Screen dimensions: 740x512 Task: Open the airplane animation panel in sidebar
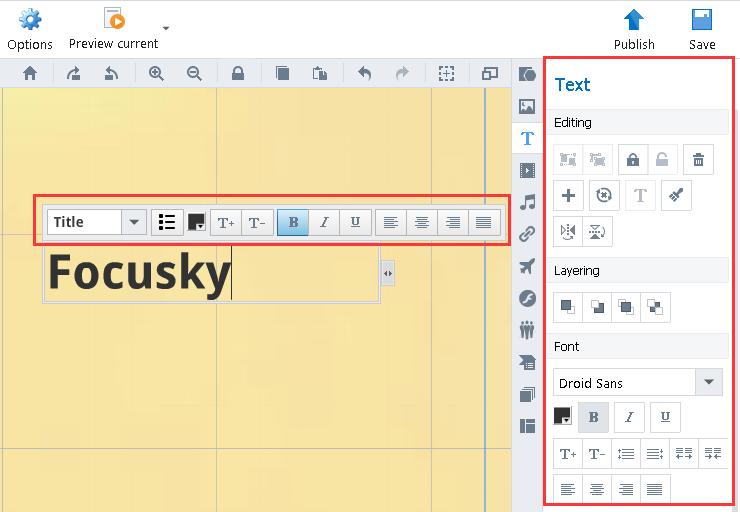pos(527,266)
